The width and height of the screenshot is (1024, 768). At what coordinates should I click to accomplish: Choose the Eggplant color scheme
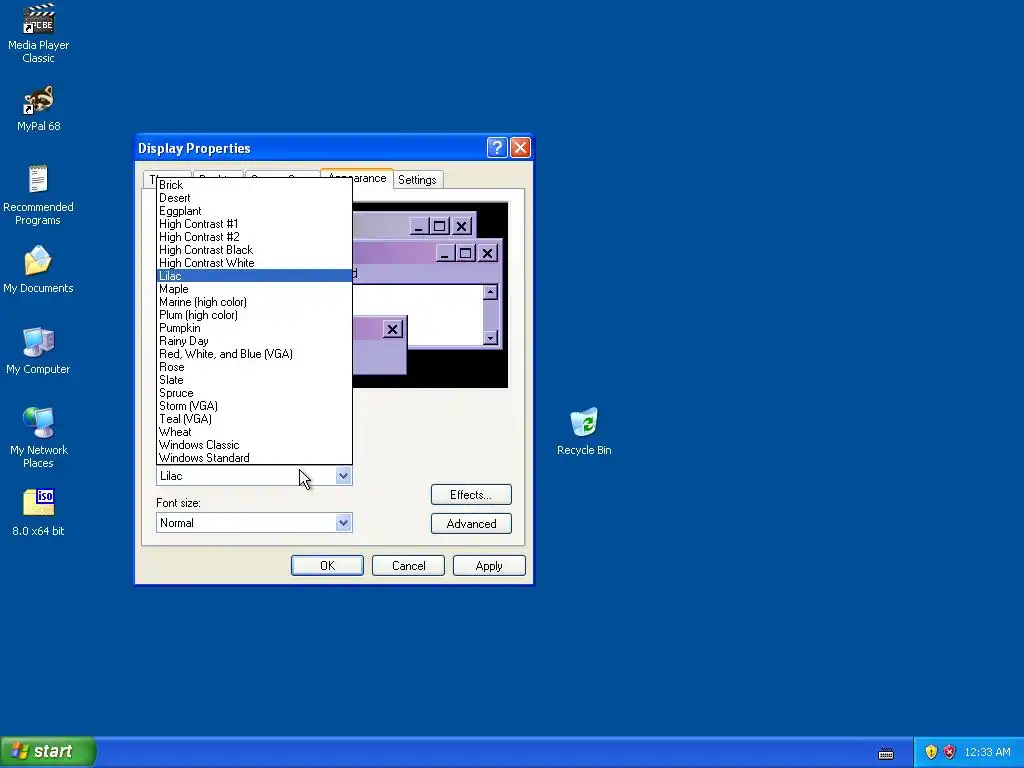(255, 211)
